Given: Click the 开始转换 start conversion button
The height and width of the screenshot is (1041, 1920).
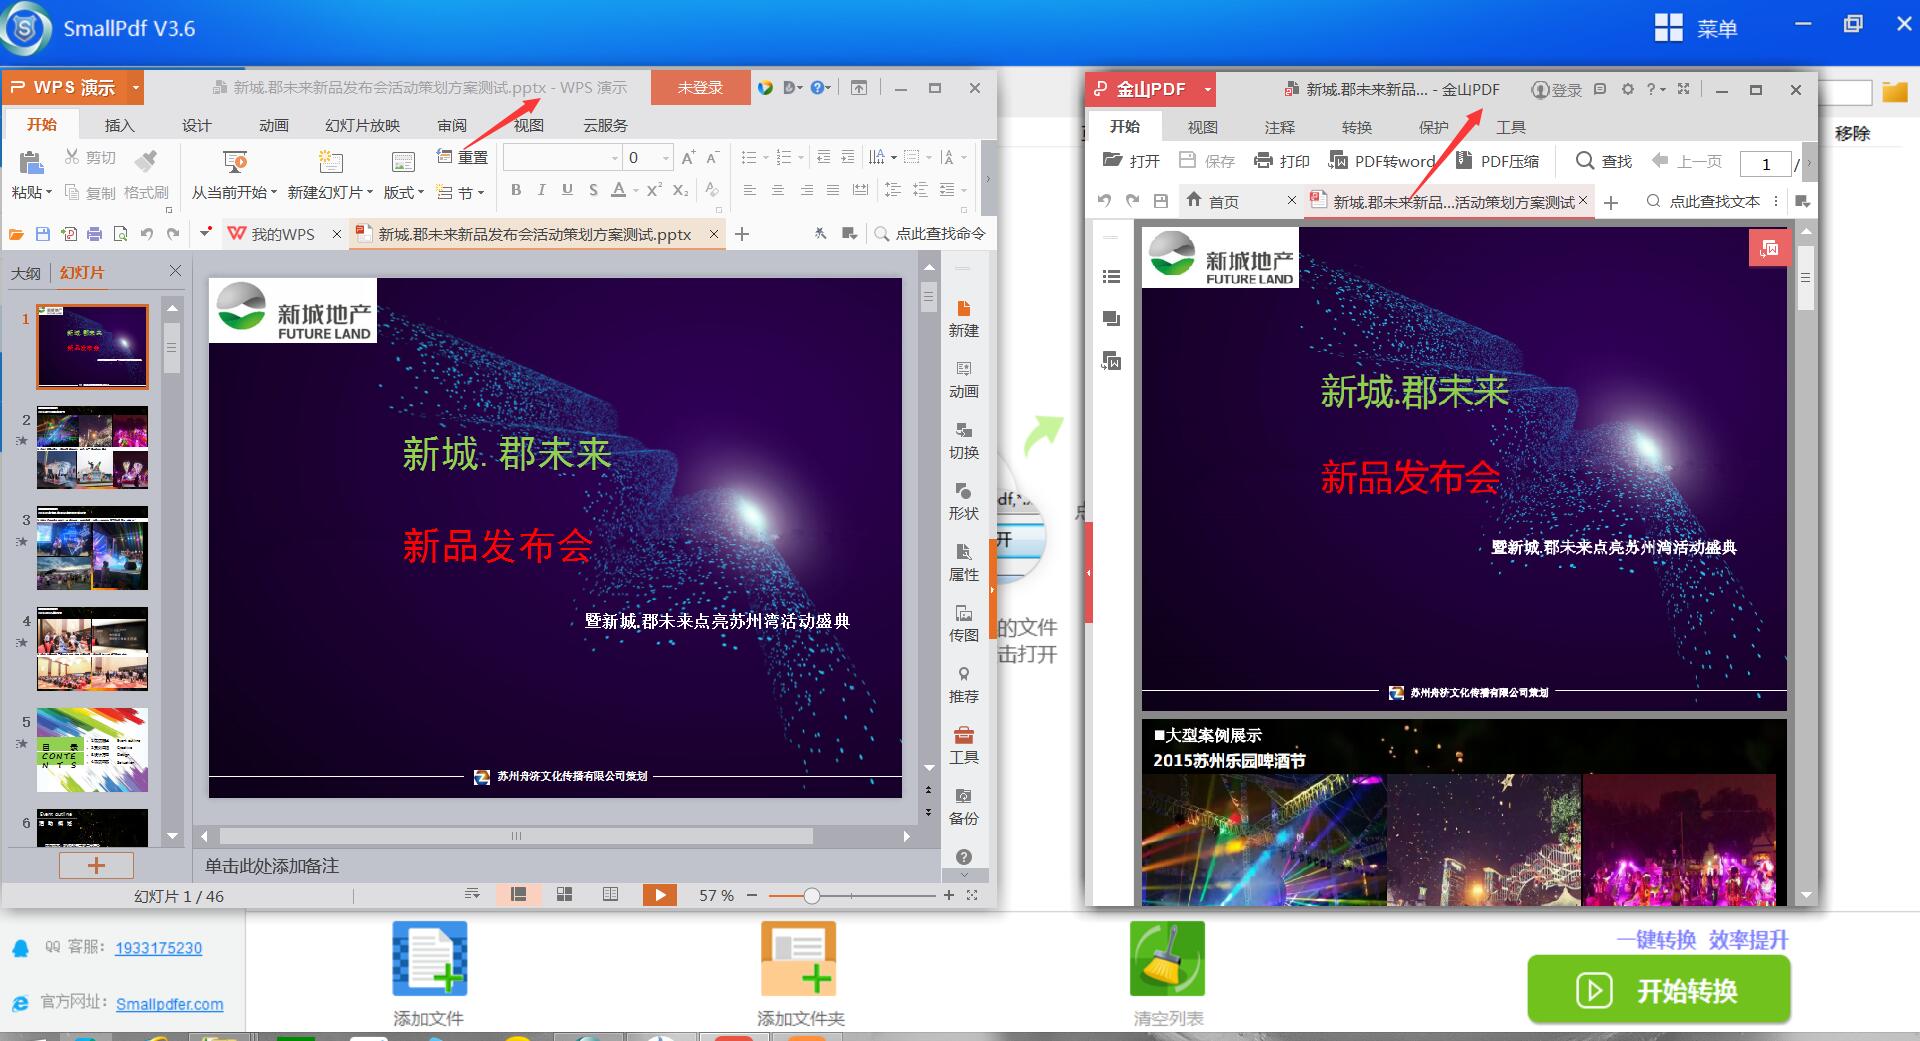Looking at the screenshot, I should point(1659,990).
